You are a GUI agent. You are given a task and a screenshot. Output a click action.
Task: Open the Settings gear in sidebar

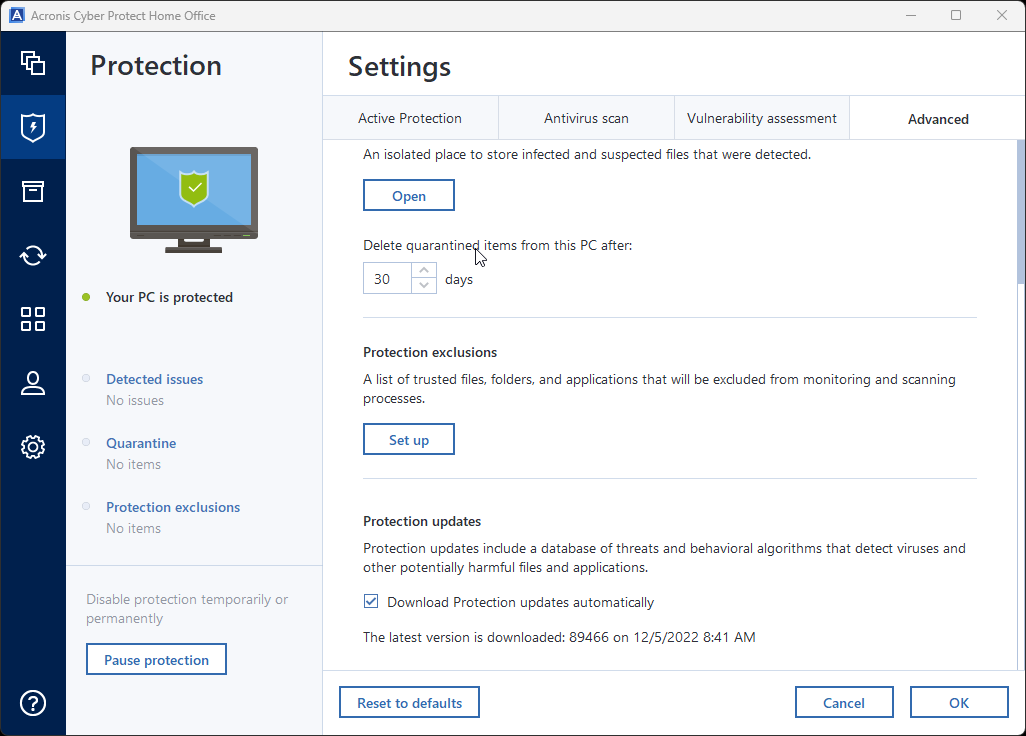point(33,447)
